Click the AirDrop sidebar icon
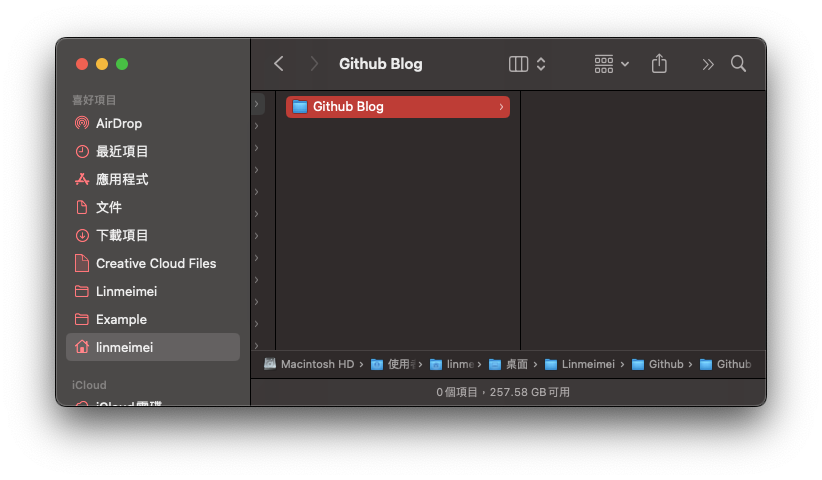The width and height of the screenshot is (822, 480). pos(82,123)
